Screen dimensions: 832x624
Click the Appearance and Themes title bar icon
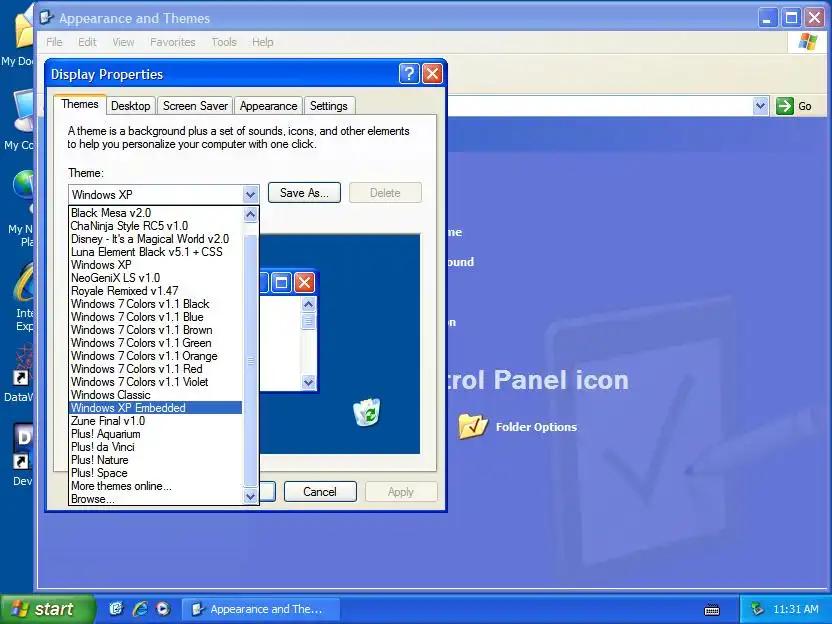click(x=47, y=18)
